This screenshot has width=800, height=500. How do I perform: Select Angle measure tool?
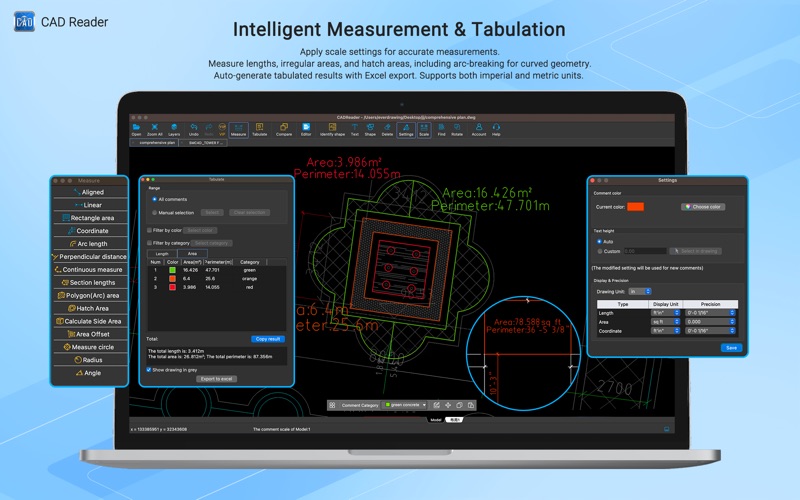pyautogui.click(x=89, y=373)
